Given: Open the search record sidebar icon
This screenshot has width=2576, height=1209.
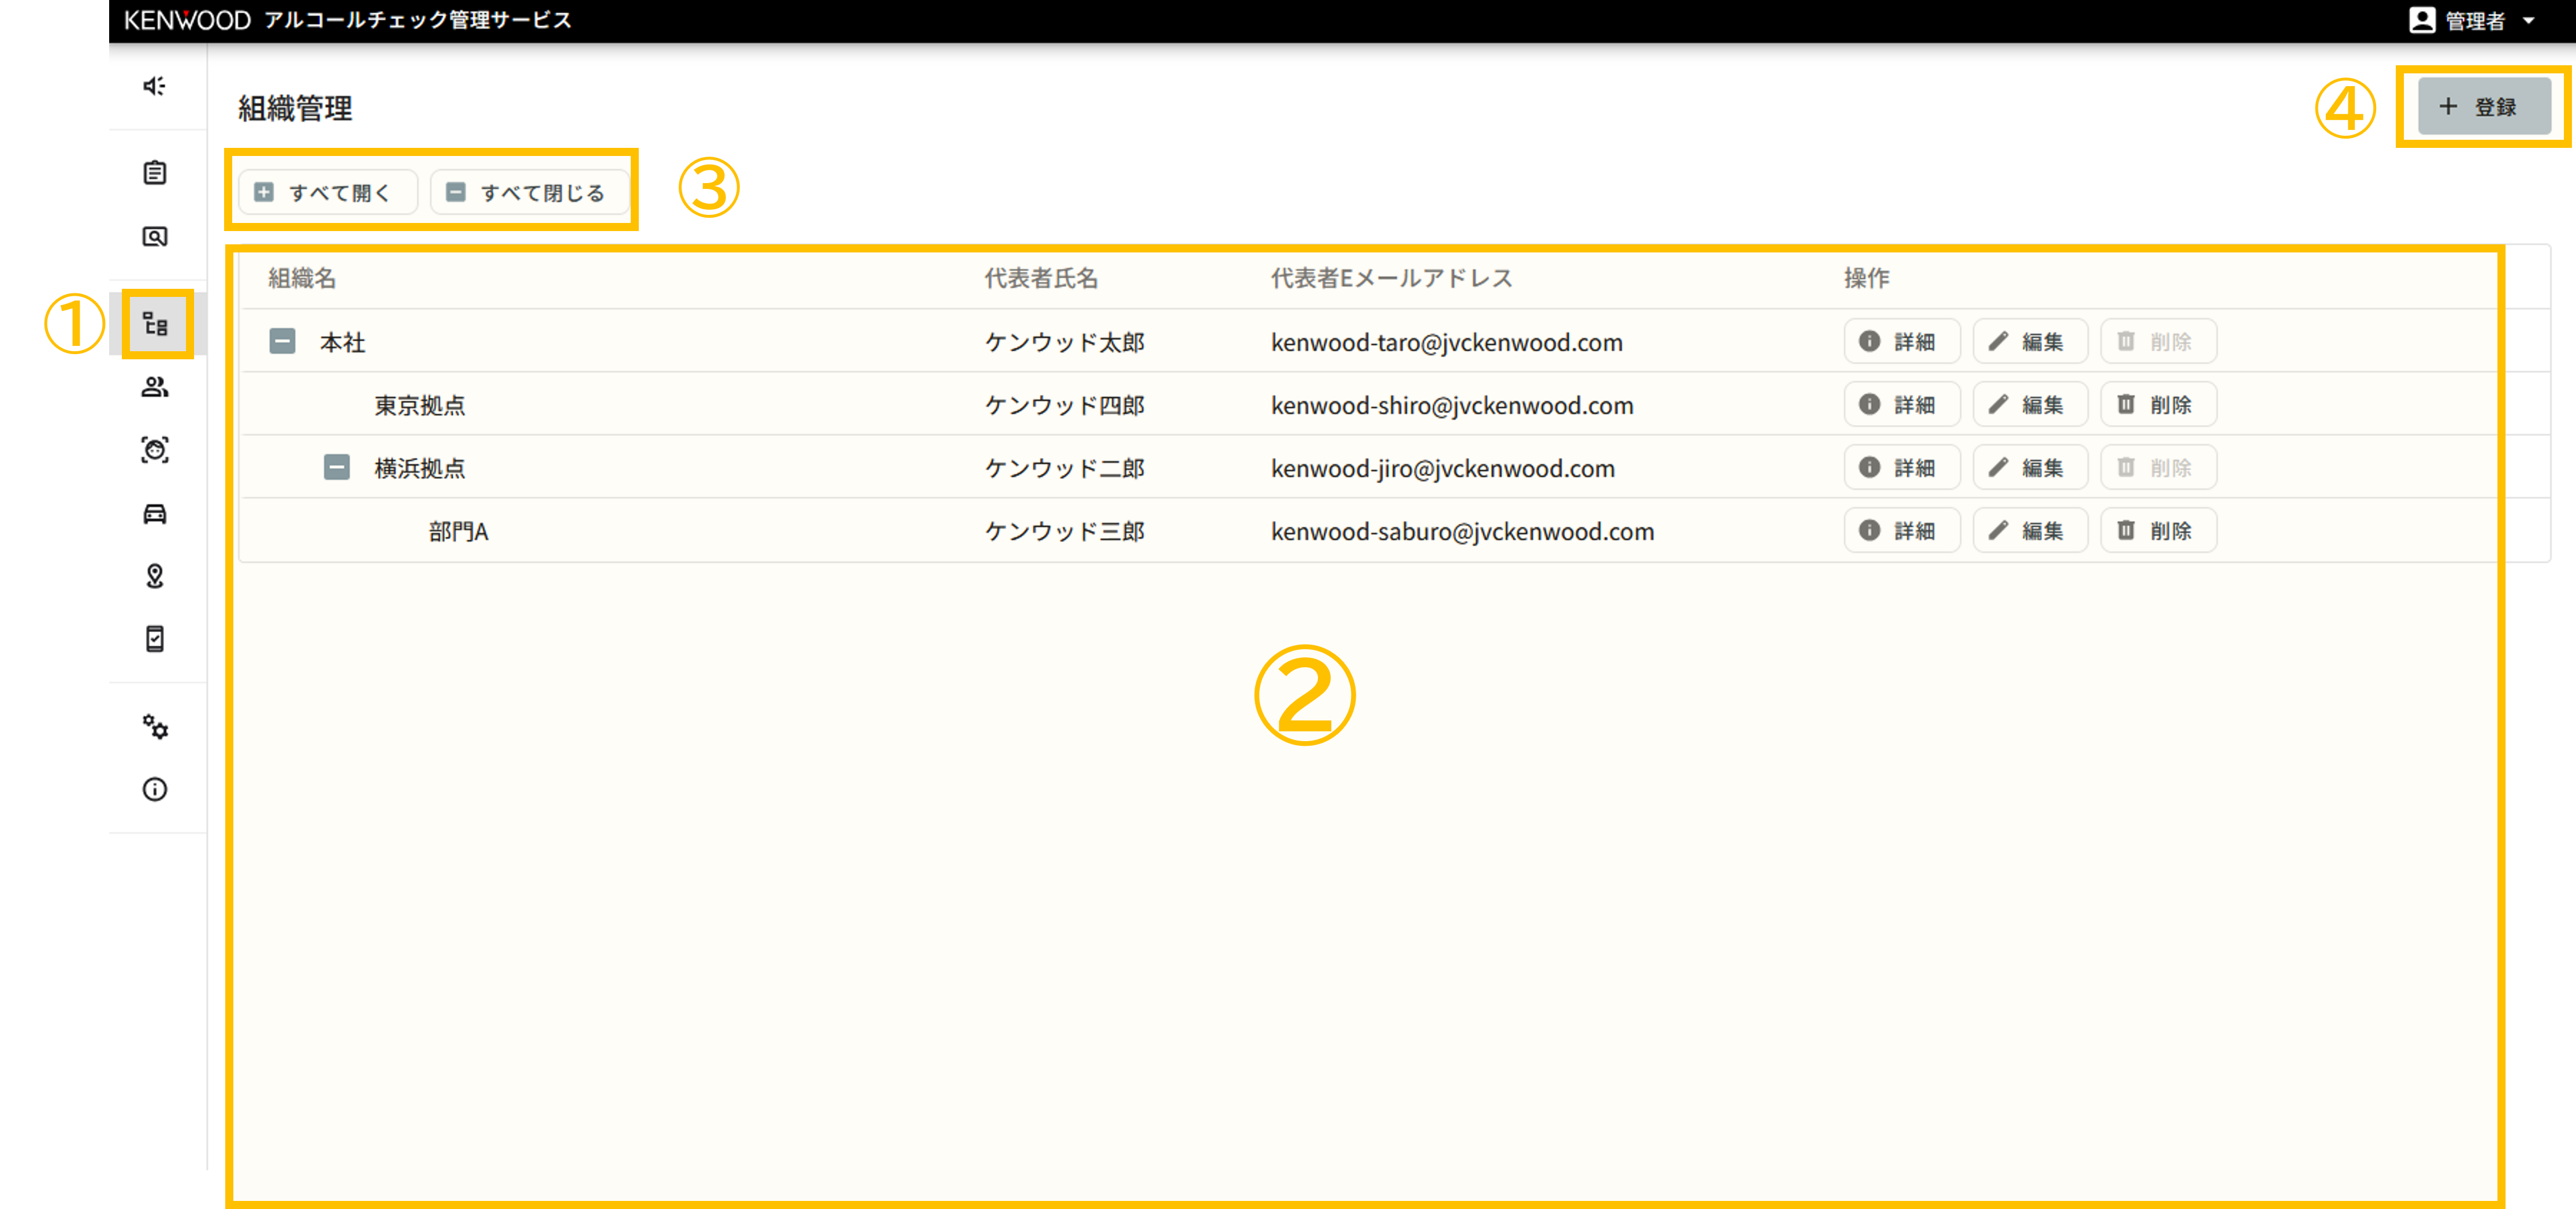Looking at the screenshot, I should pyautogui.click(x=154, y=237).
